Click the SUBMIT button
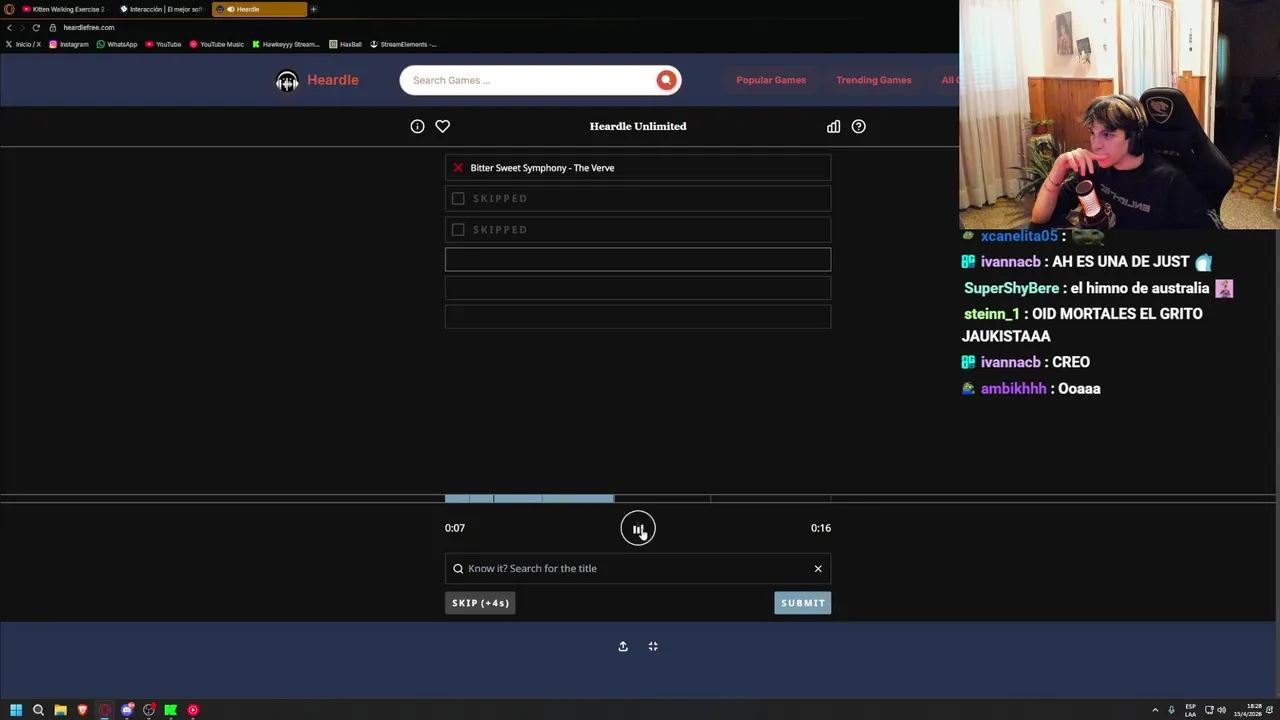 pos(803,603)
